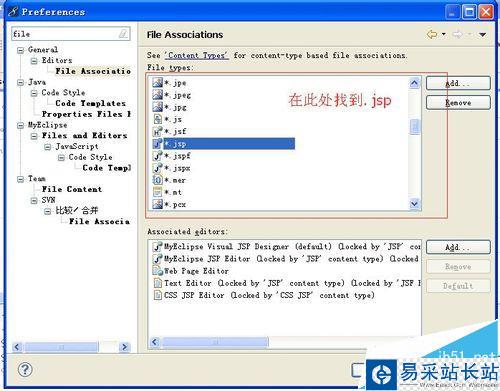
Task: Click the tree panel scroll-right arrow
Action: 124,347
